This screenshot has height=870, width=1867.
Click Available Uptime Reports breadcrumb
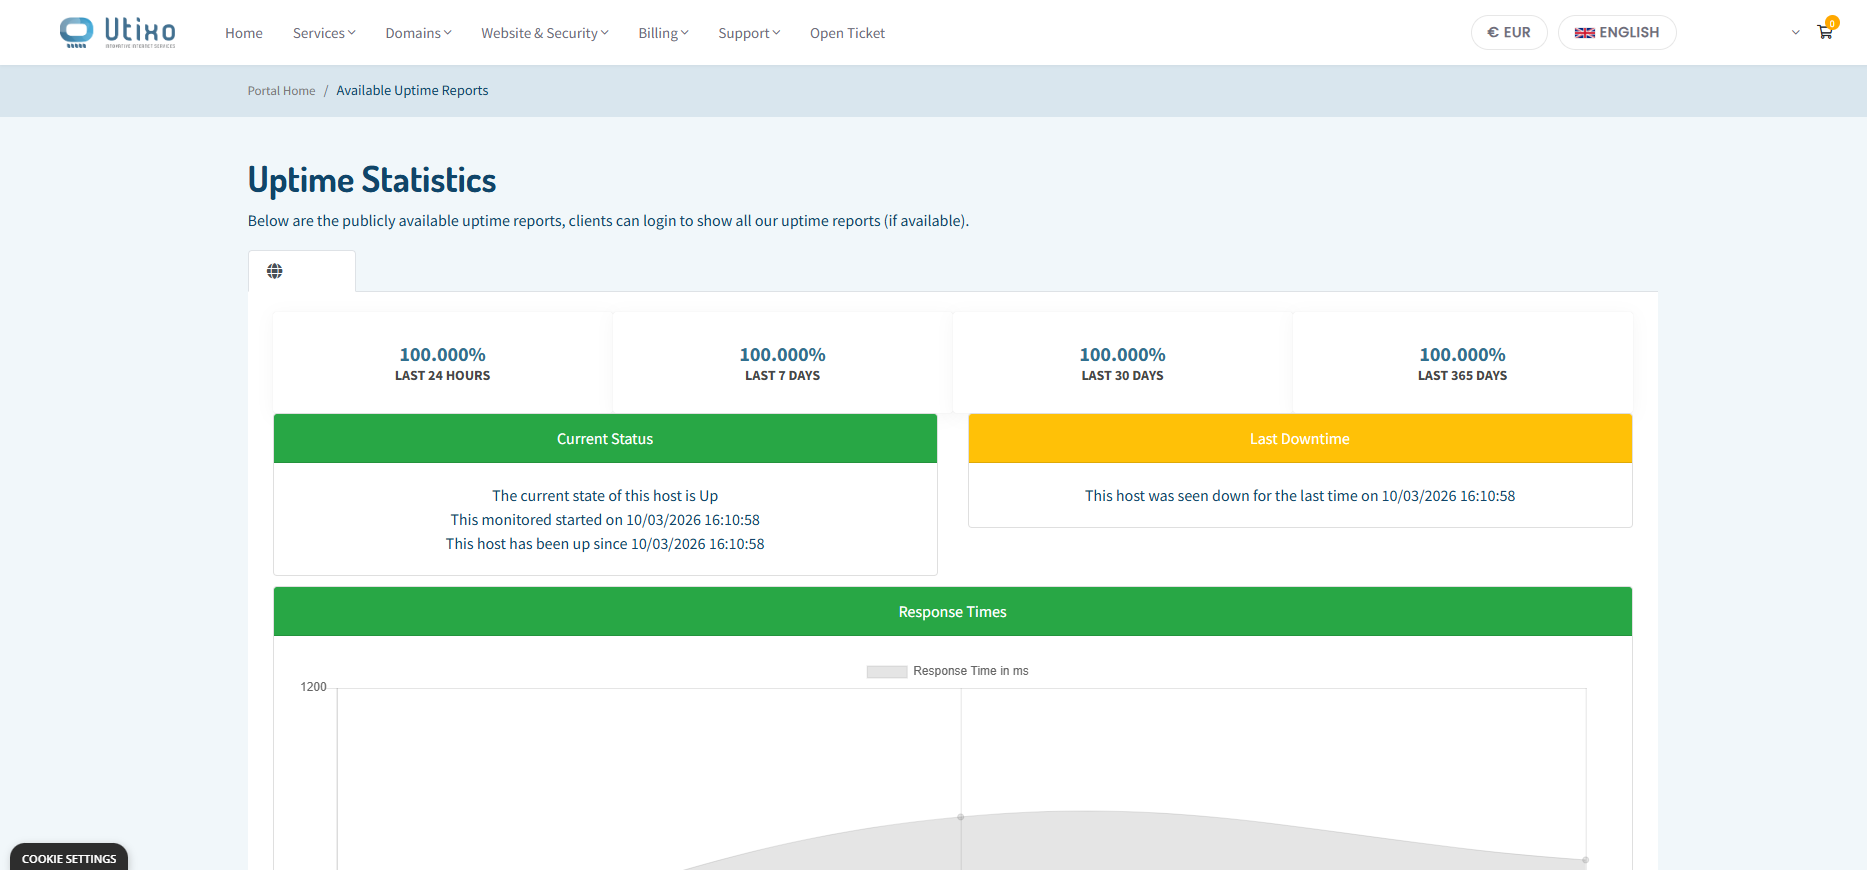[412, 91]
